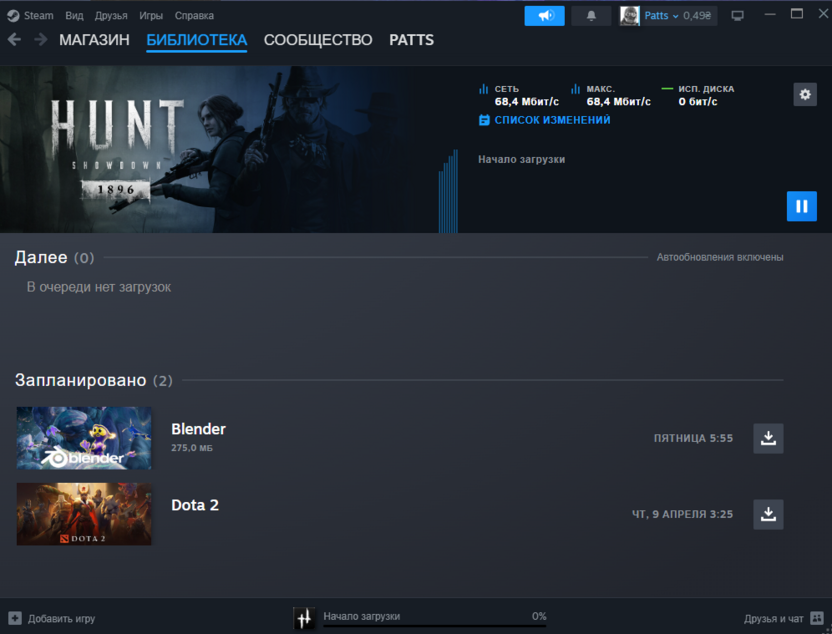Image resolution: width=832 pixels, height=634 pixels.
Task: Maximize the Steam window
Action: (x=796, y=14)
